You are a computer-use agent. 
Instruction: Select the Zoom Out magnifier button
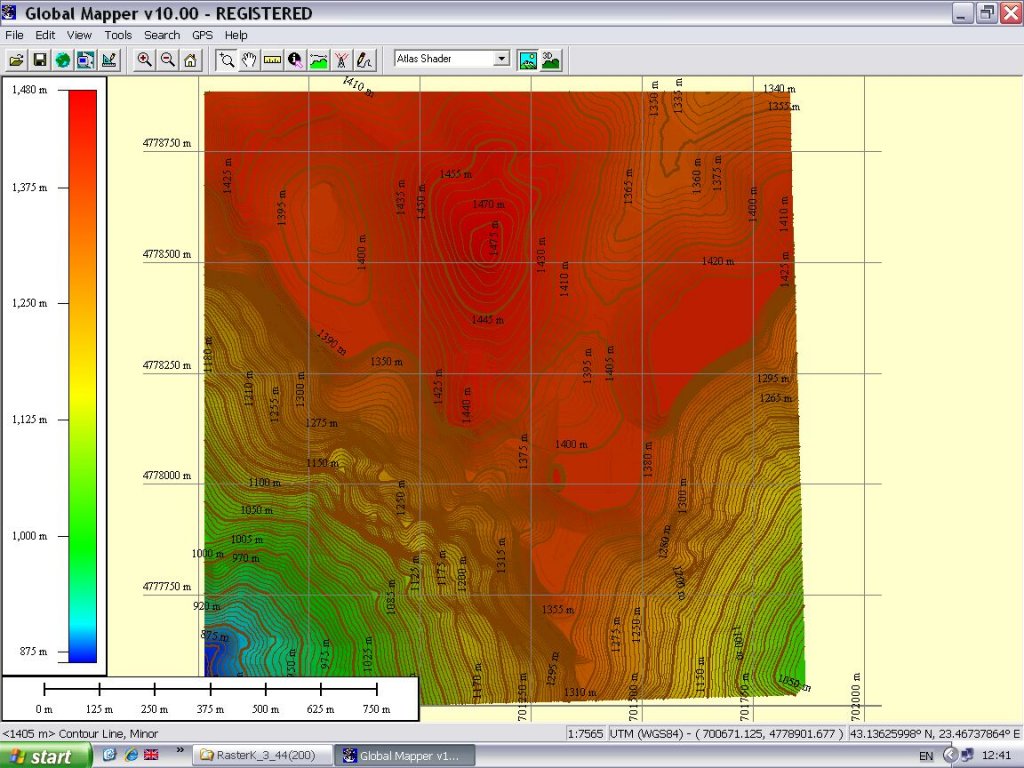click(167, 59)
